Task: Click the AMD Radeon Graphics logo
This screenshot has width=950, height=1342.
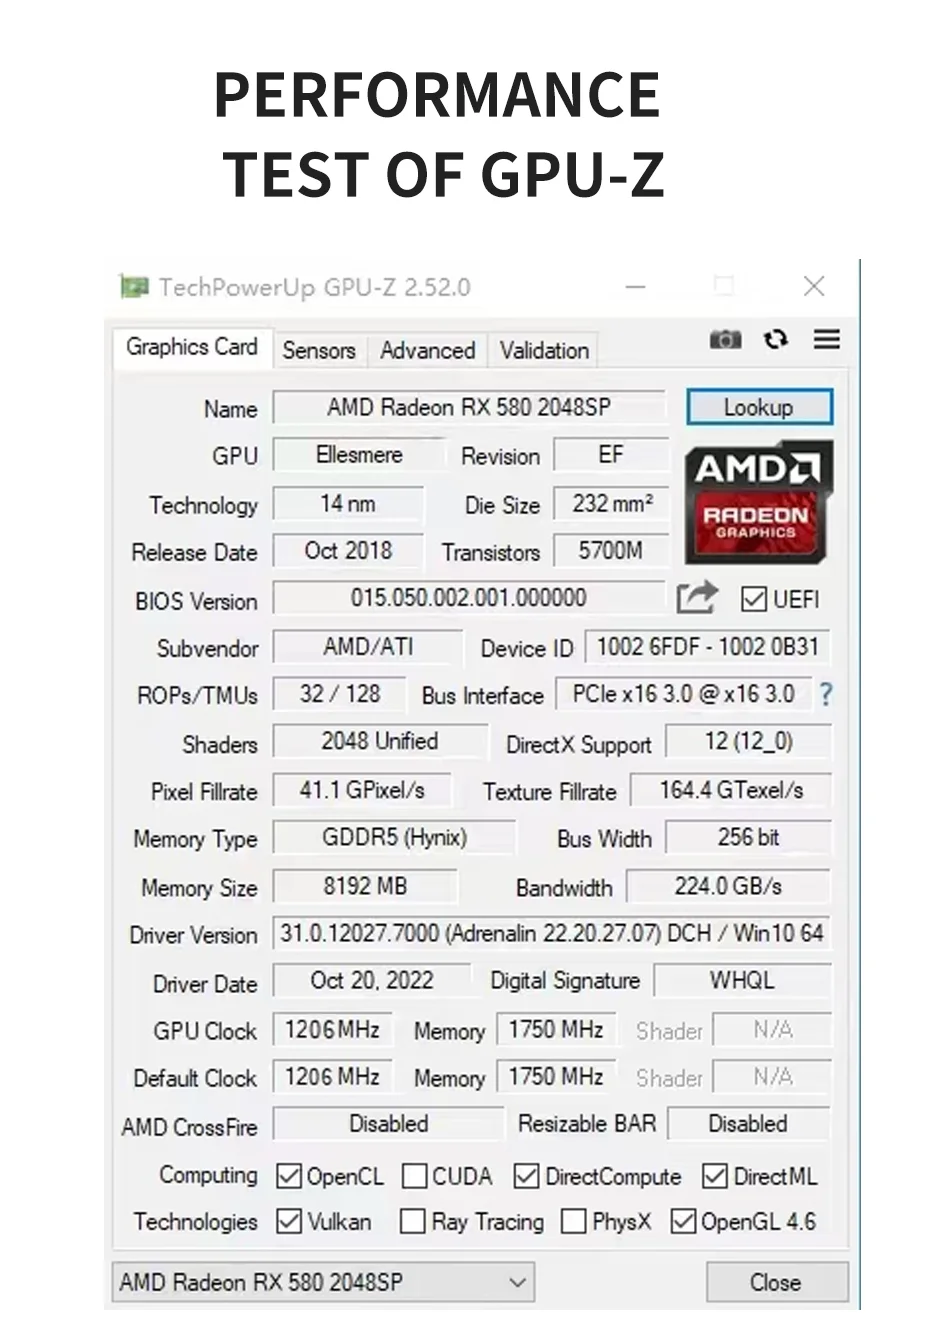Action: [758, 502]
